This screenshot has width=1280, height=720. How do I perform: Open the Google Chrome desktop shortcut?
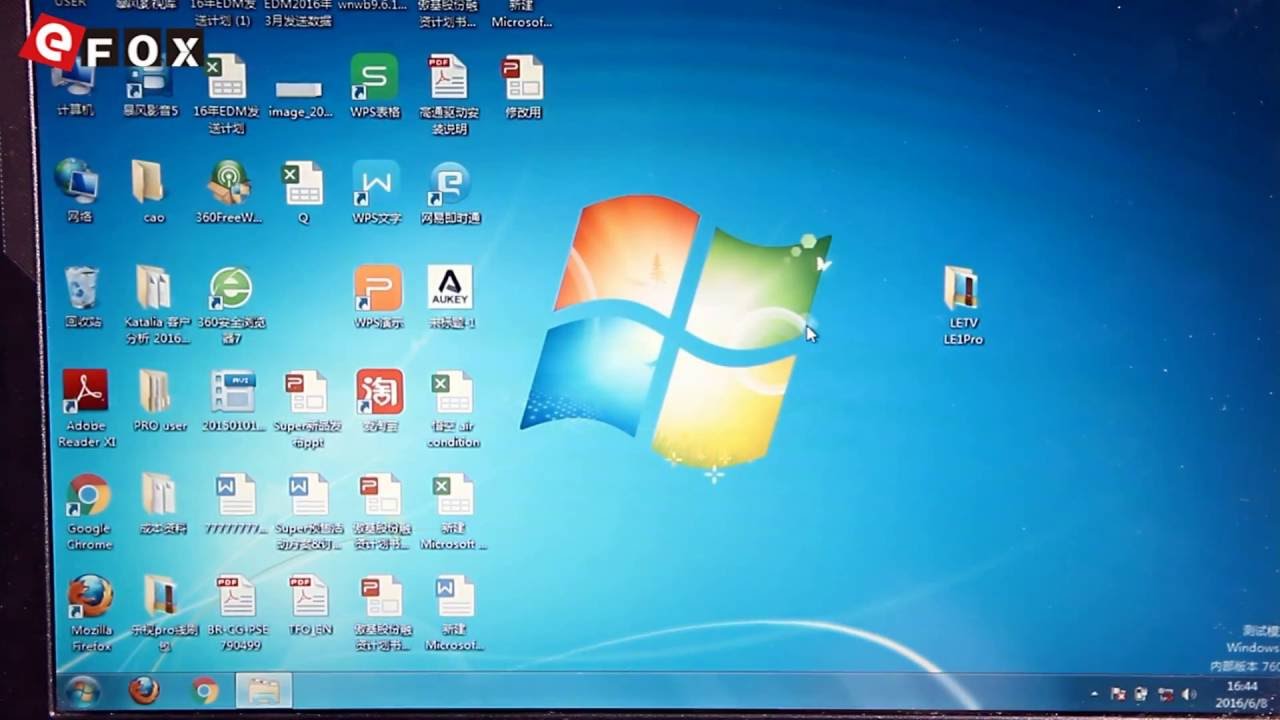click(89, 511)
